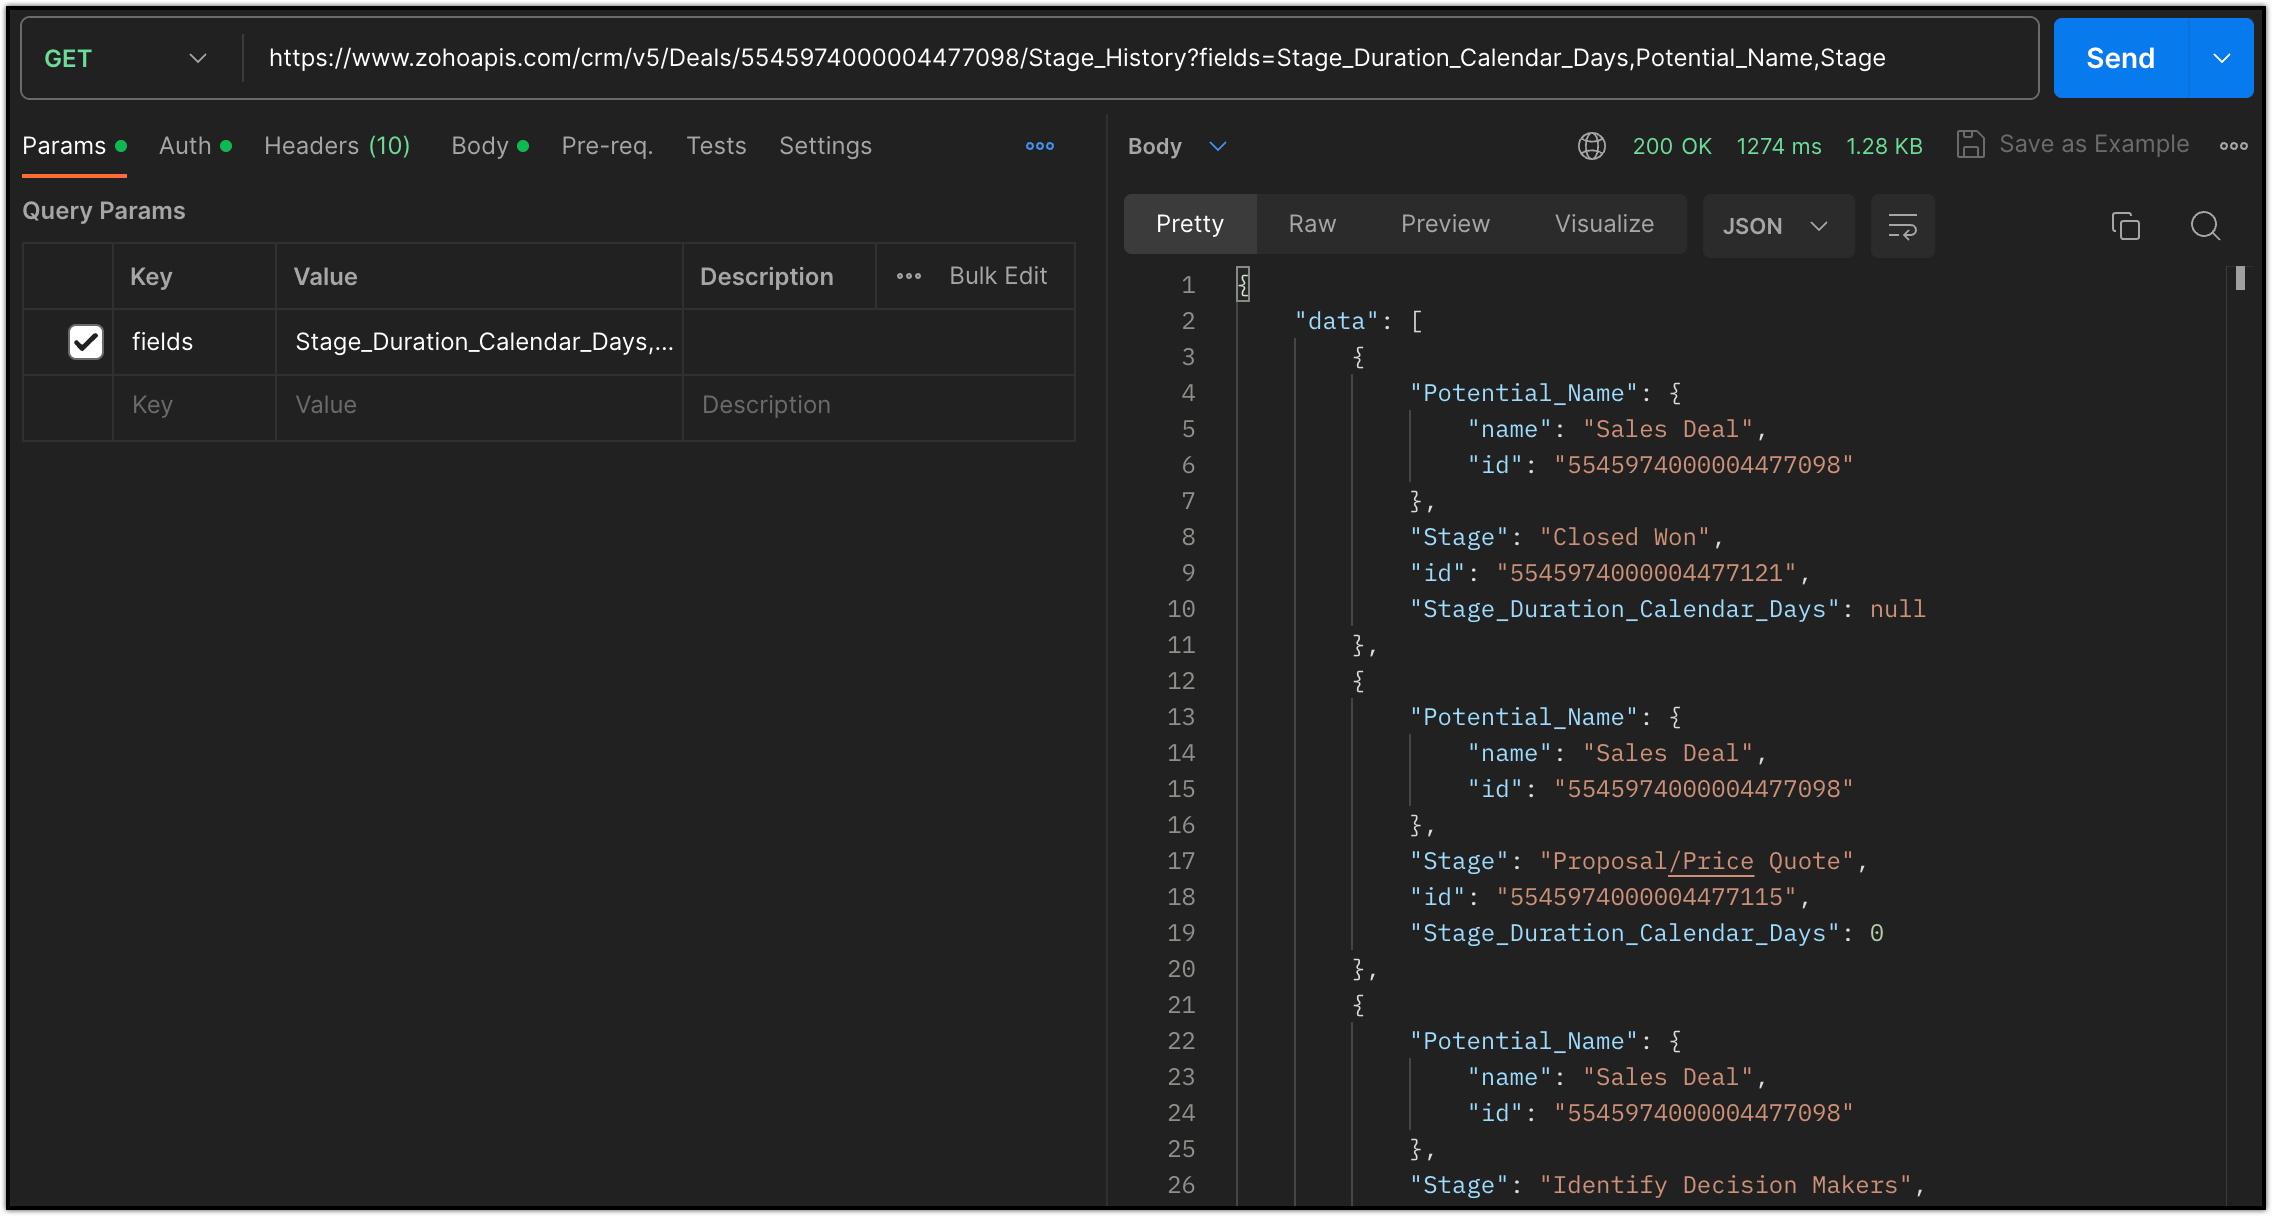Expand the Send button arrow menu
Viewport: 2272px width, 1216px height.
pyautogui.click(x=2221, y=58)
